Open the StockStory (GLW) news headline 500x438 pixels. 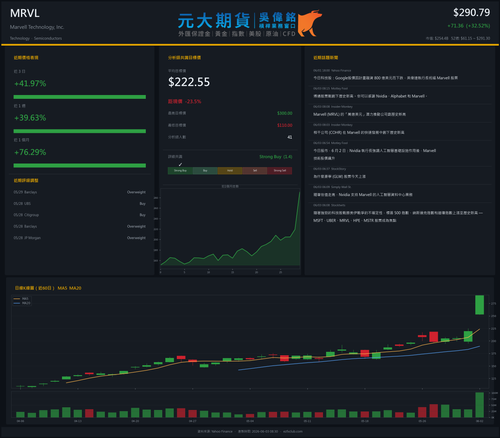339,176
